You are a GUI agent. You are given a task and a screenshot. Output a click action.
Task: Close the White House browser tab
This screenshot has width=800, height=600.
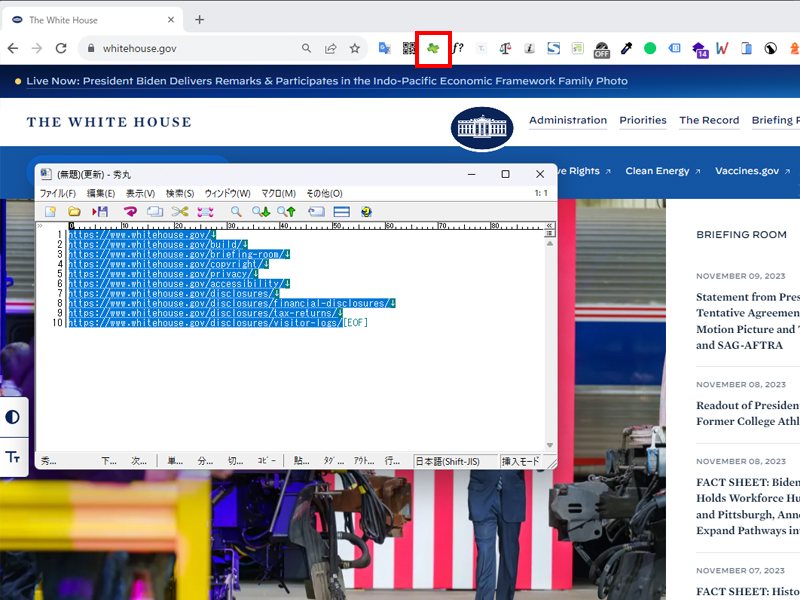point(171,20)
